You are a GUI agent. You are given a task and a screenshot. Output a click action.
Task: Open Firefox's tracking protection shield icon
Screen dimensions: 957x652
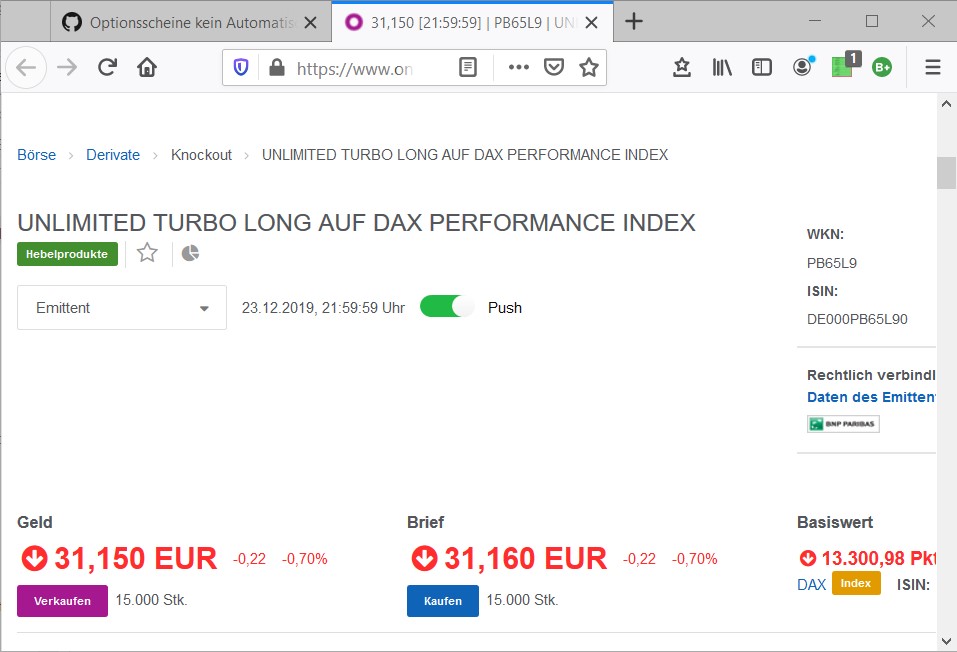point(240,66)
